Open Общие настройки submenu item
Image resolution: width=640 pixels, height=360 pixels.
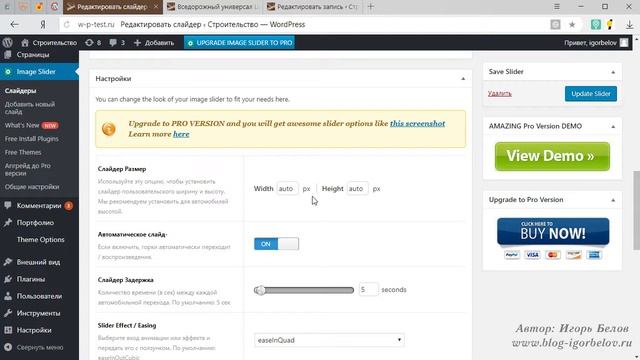click(32, 187)
